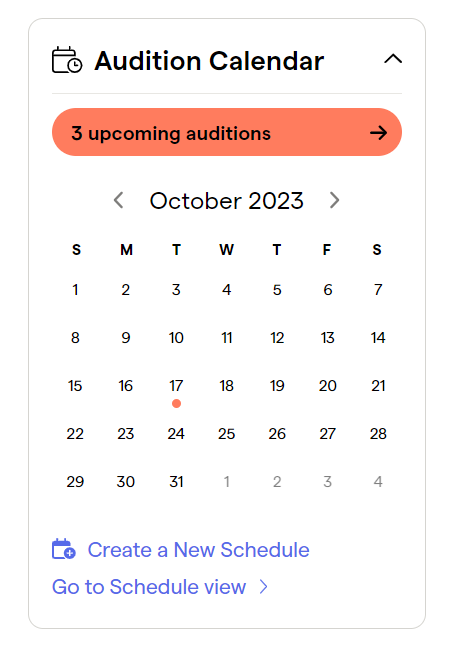The image size is (461, 656).
Task: Click the arrow on upcoming auditions banner
Action: [x=379, y=133]
